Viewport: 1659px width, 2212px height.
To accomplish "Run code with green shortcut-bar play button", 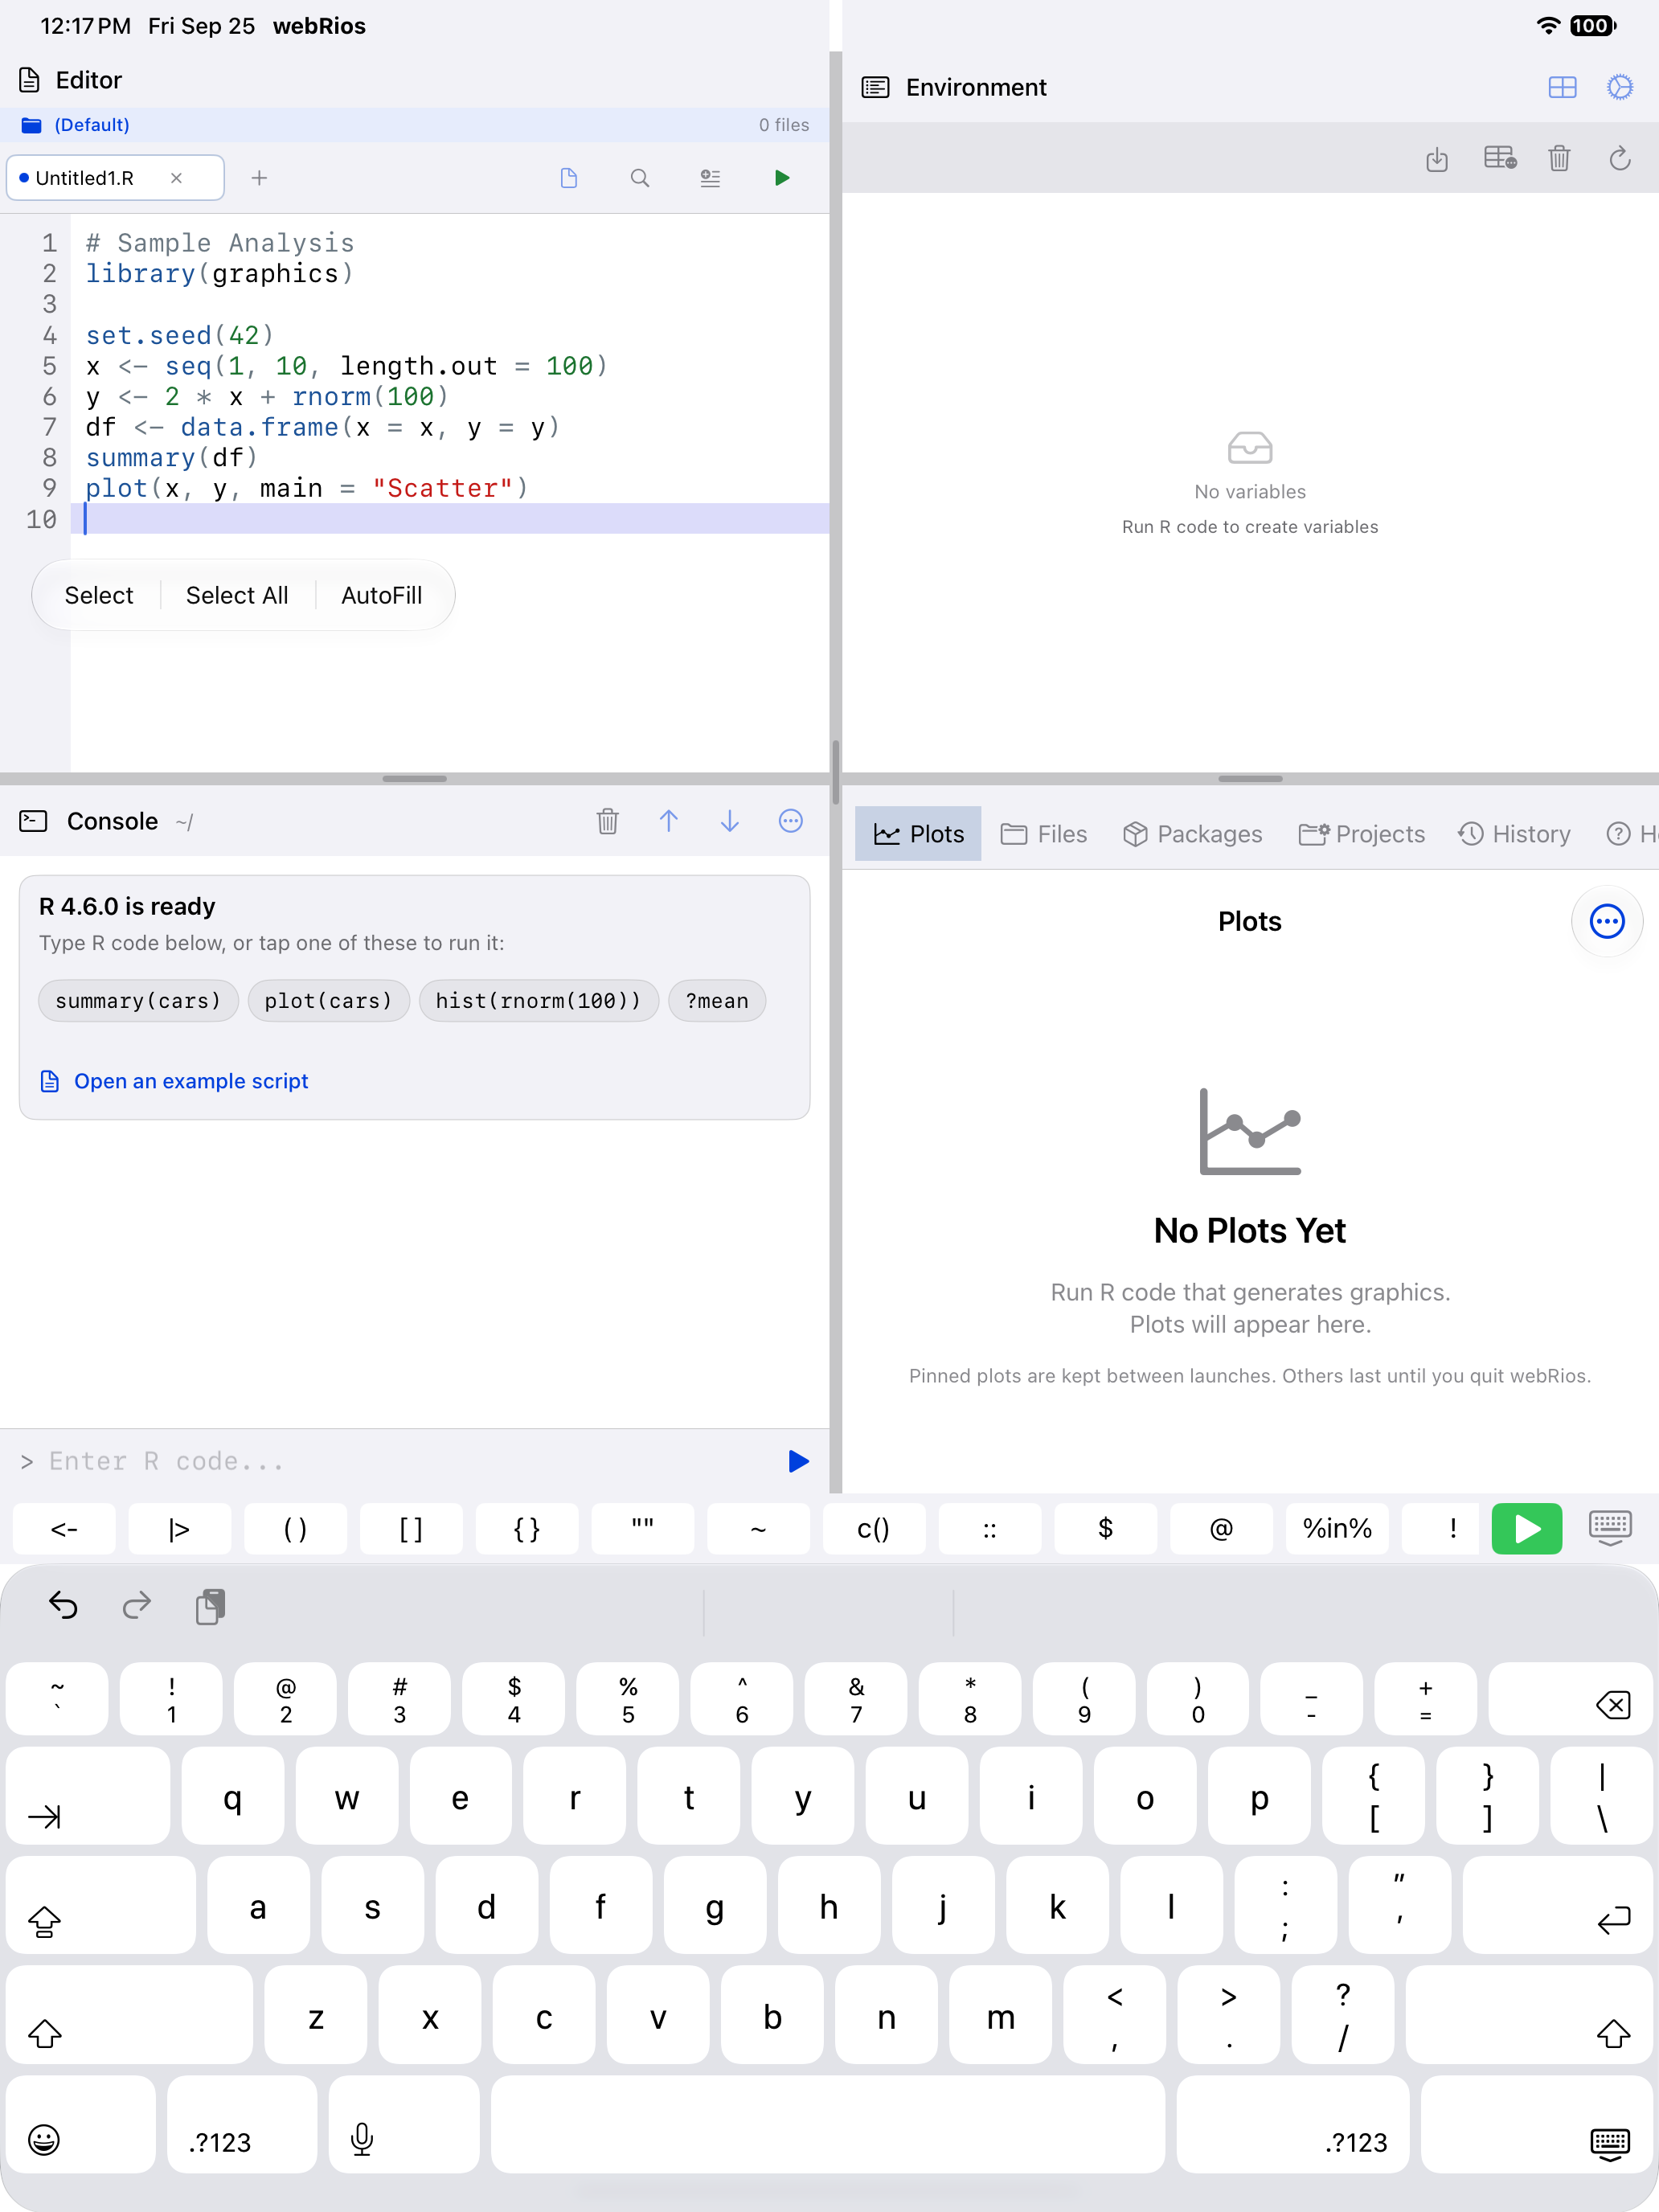I will (1526, 1528).
